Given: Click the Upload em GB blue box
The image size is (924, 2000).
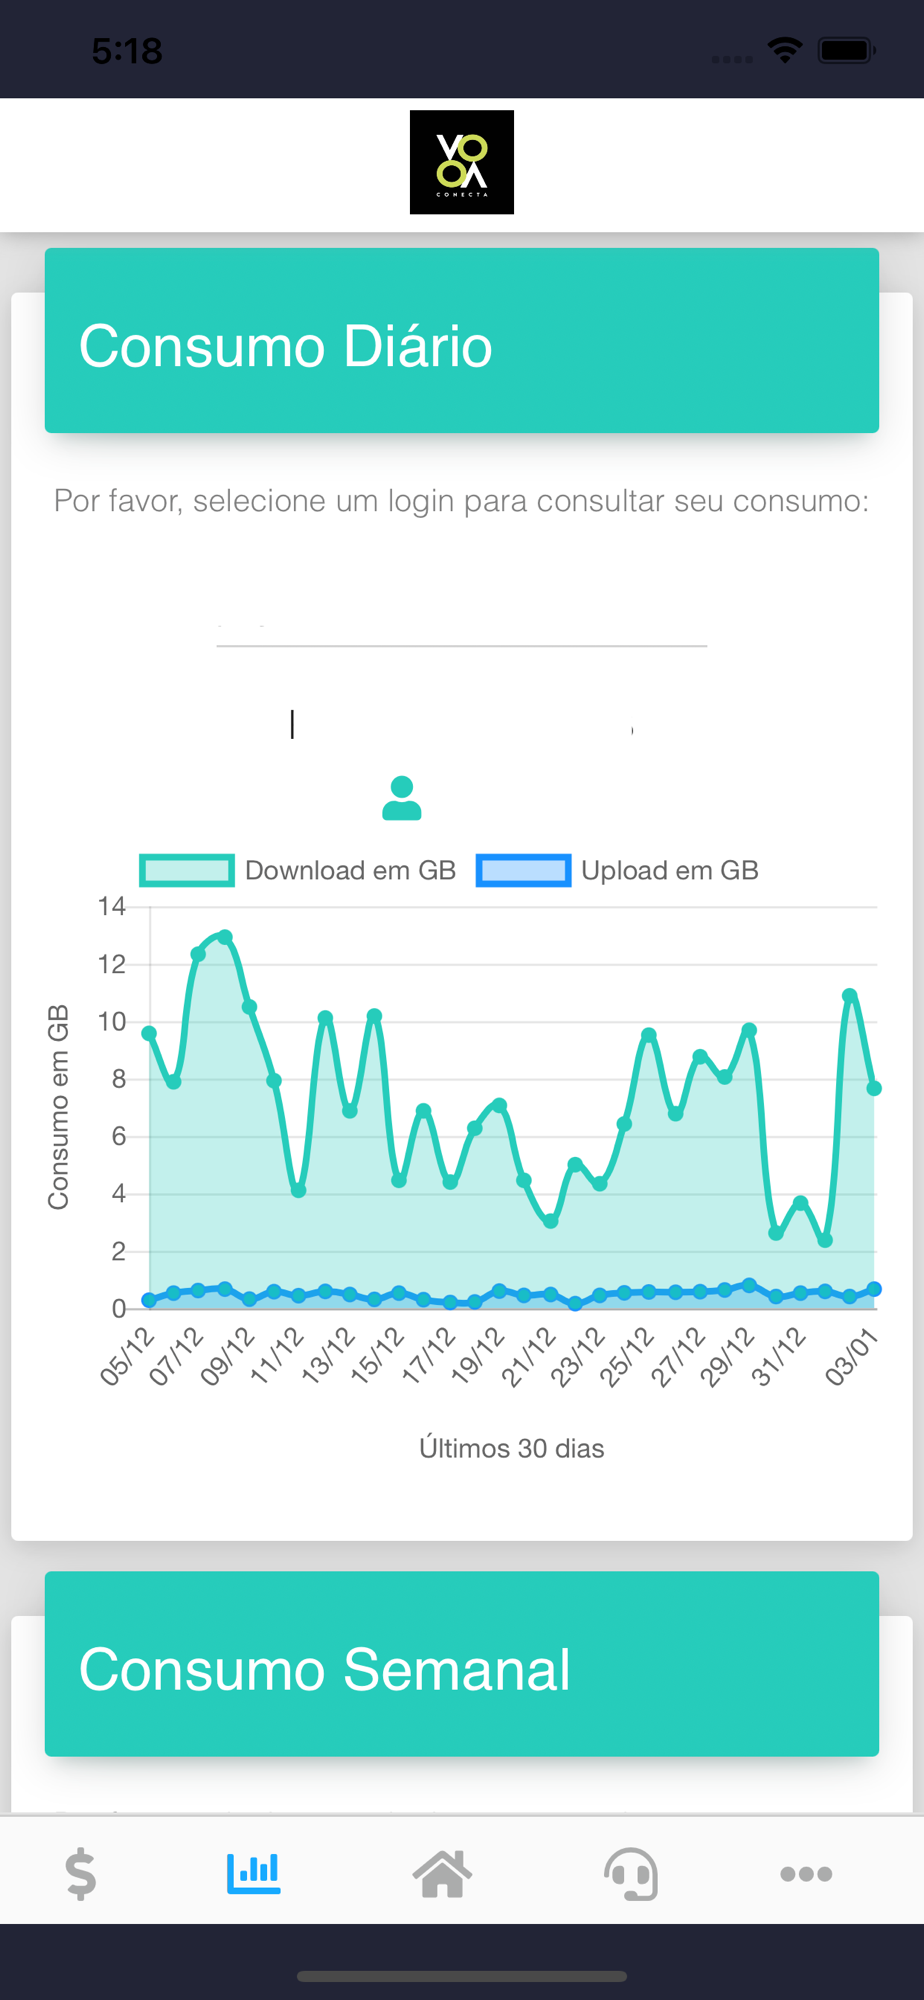Looking at the screenshot, I should 523,870.
